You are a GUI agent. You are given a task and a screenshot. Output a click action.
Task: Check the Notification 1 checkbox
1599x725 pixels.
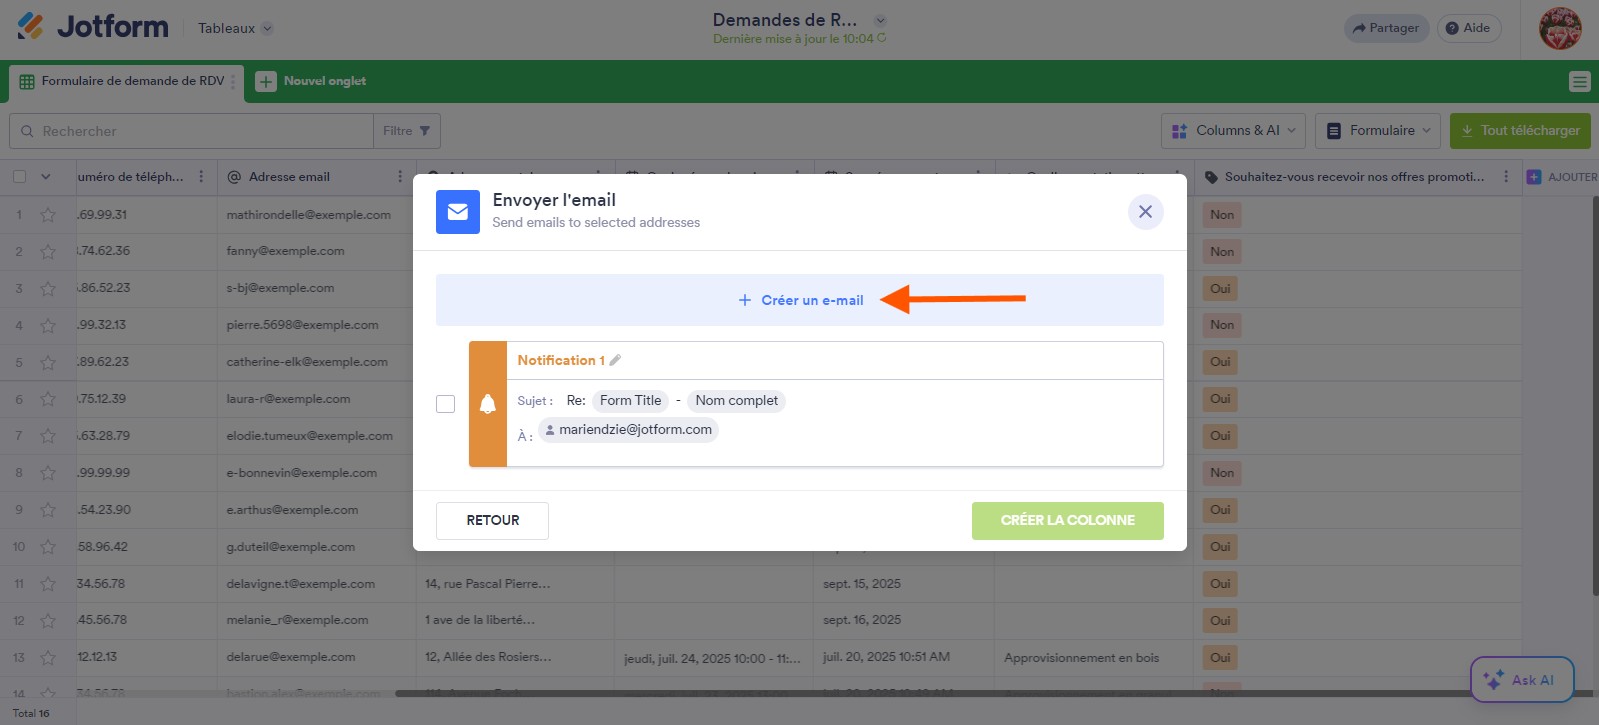(x=446, y=404)
